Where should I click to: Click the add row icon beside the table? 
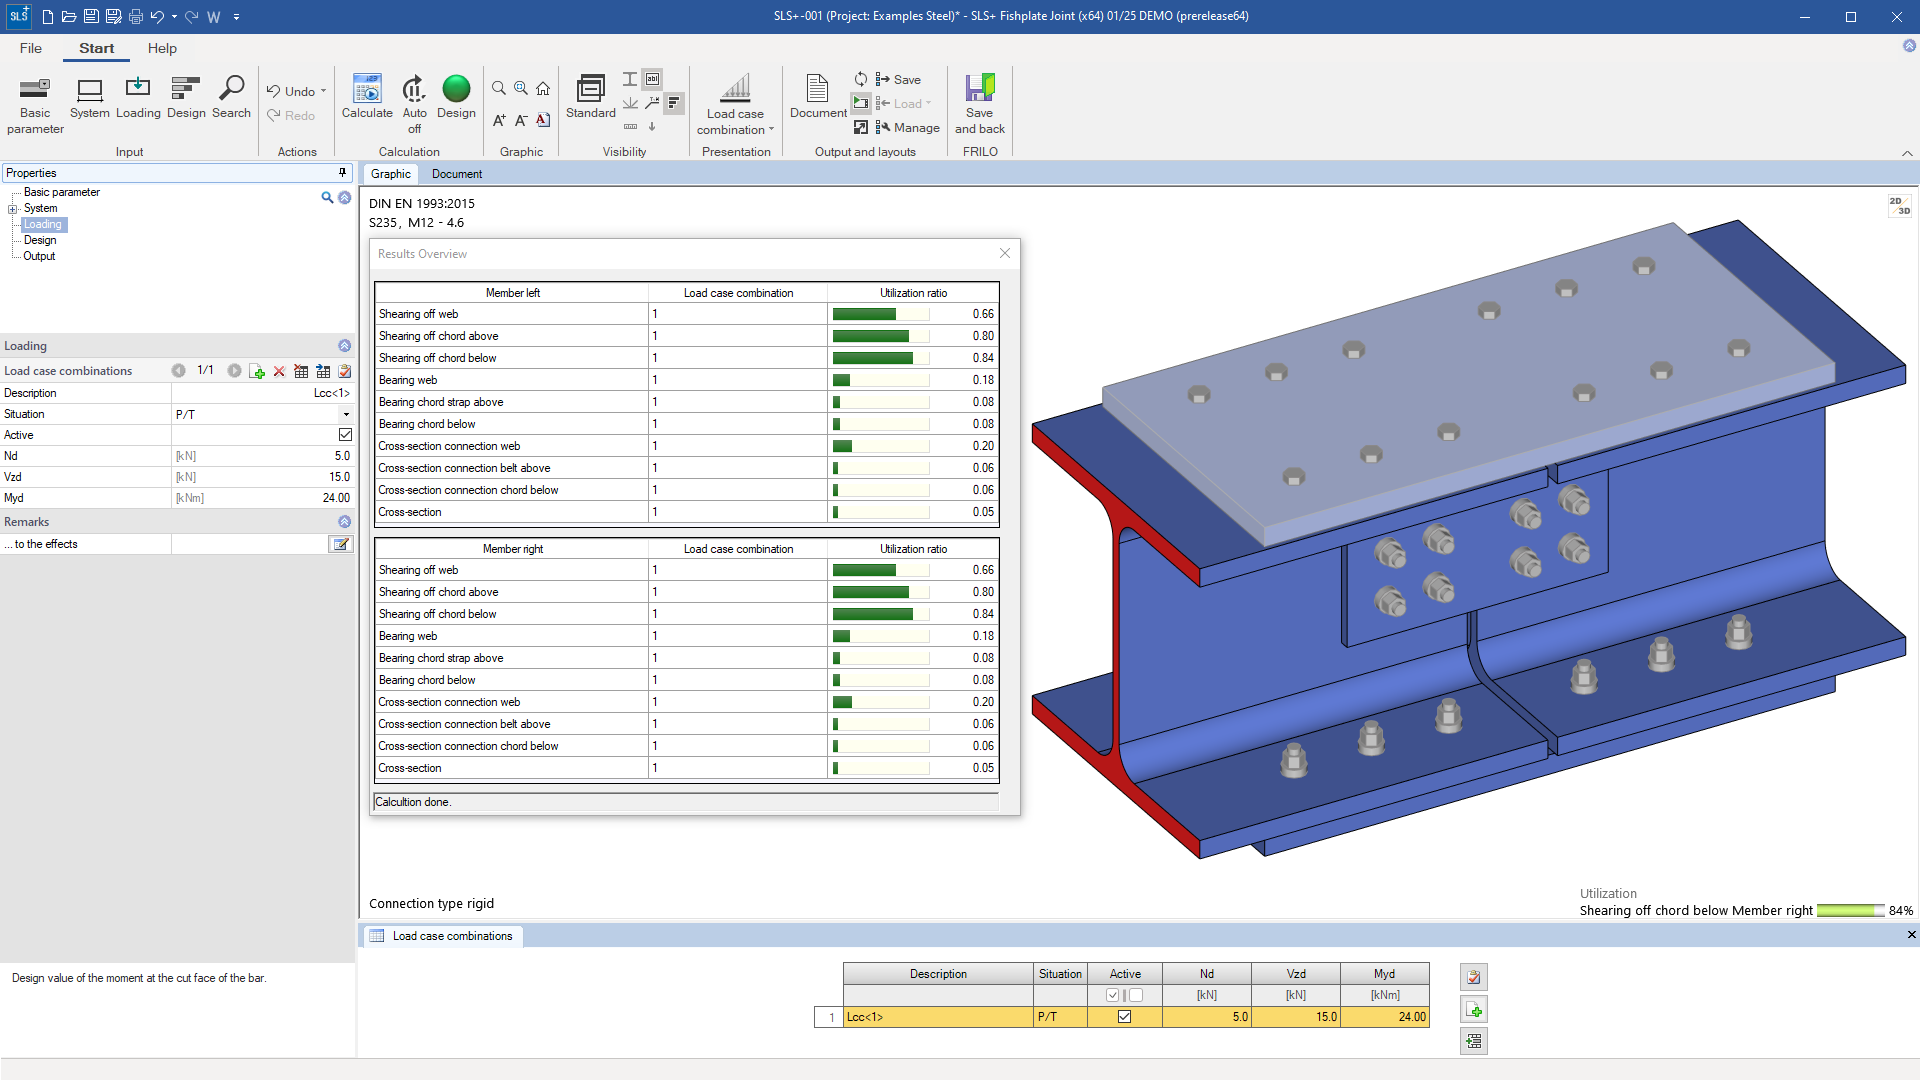coord(1473,1010)
